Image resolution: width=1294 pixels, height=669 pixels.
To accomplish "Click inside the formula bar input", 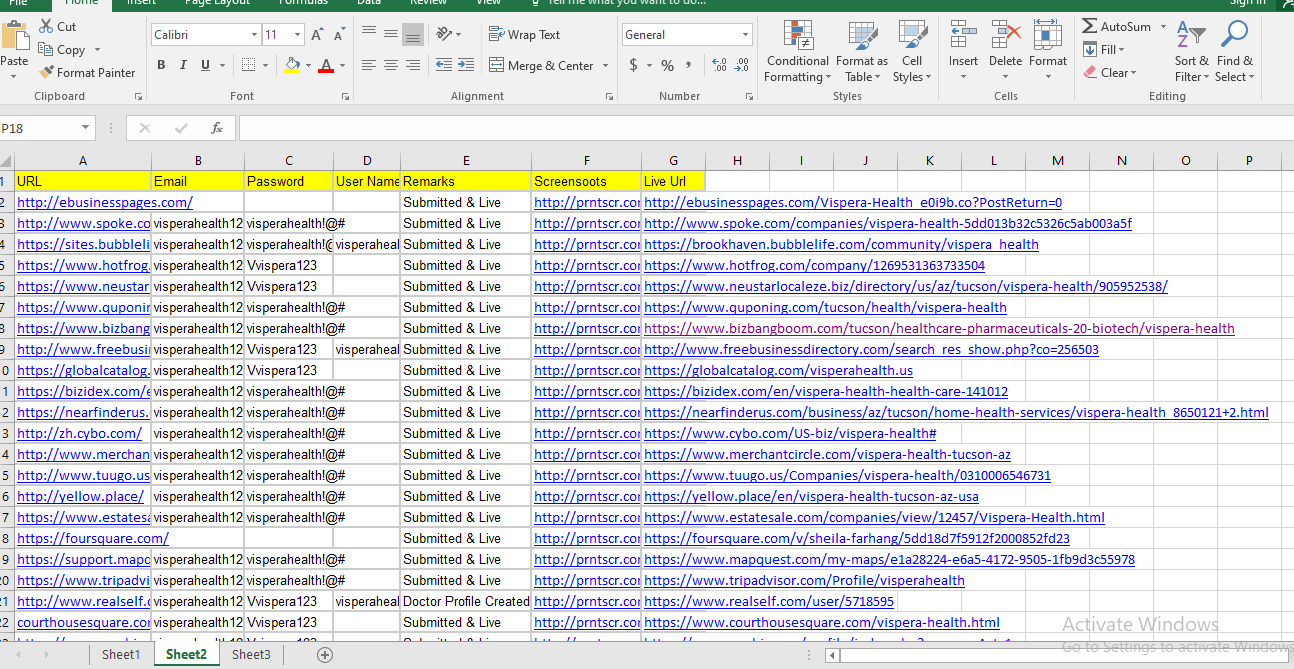I will tap(760, 128).
